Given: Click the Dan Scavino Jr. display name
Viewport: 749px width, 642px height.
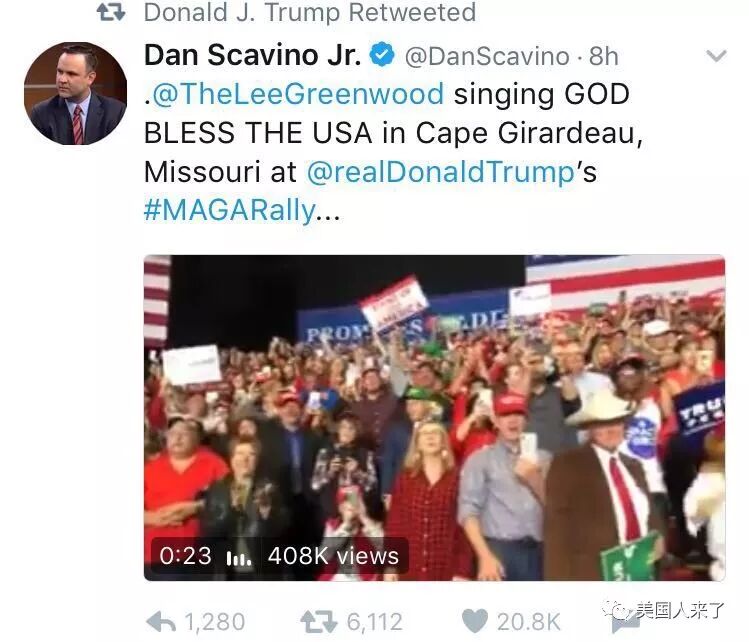Looking at the screenshot, I should (x=253, y=55).
